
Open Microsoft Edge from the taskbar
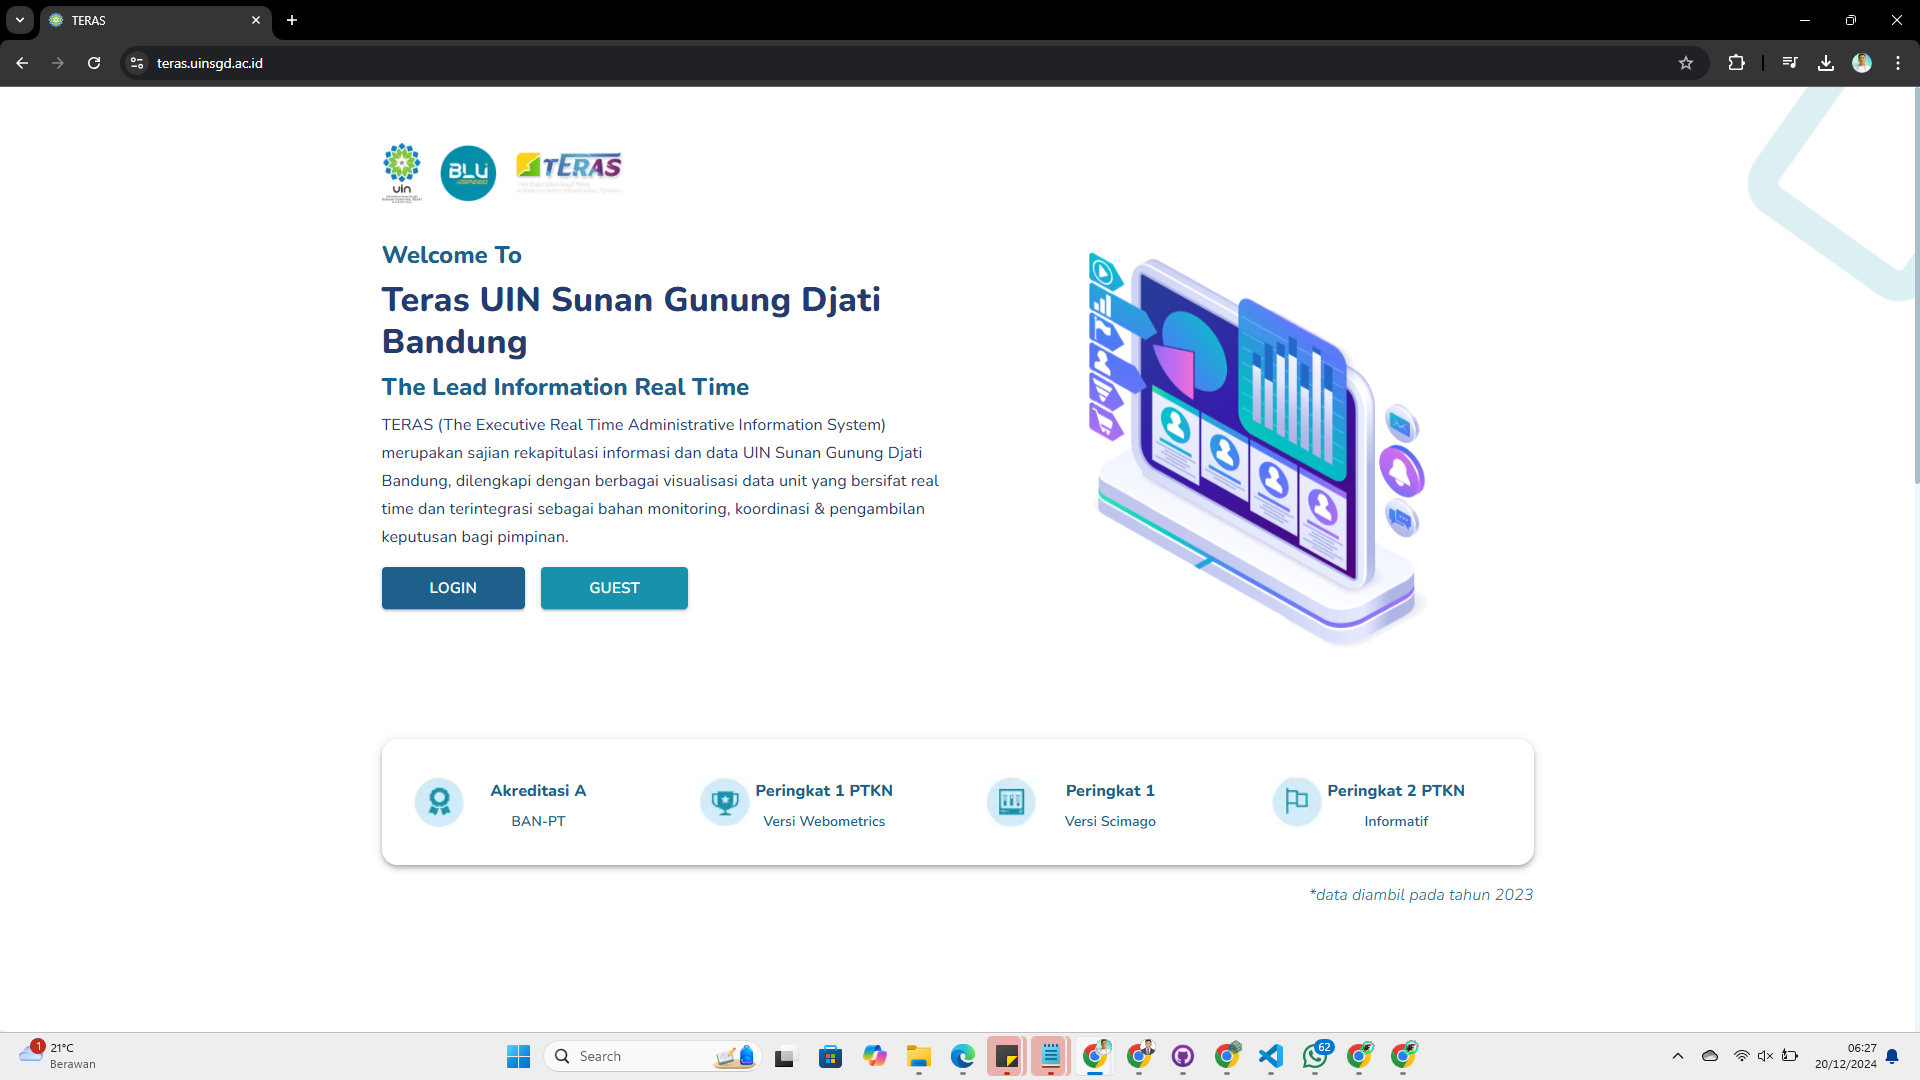[963, 1056]
